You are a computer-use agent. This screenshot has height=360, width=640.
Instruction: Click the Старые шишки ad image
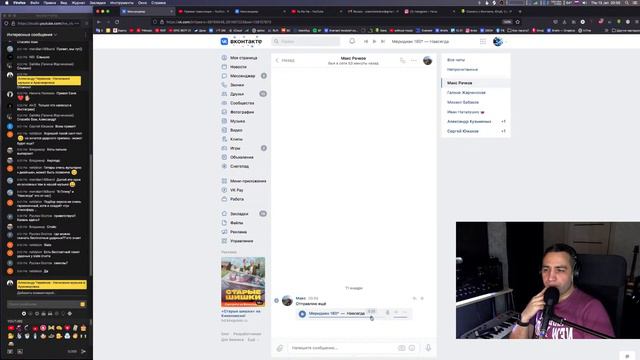coord(243,282)
